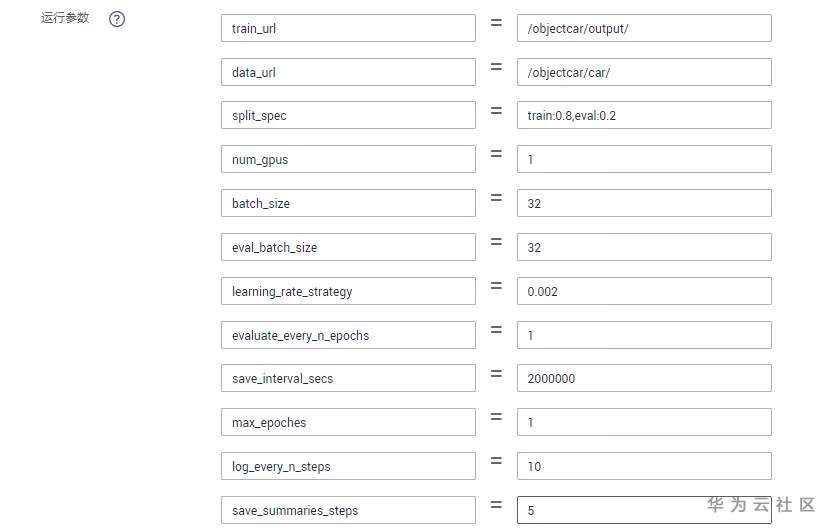Edit the log_every_n_steps value field
Viewport: 828px width, 530px height.
pyautogui.click(x=644, y=466)
